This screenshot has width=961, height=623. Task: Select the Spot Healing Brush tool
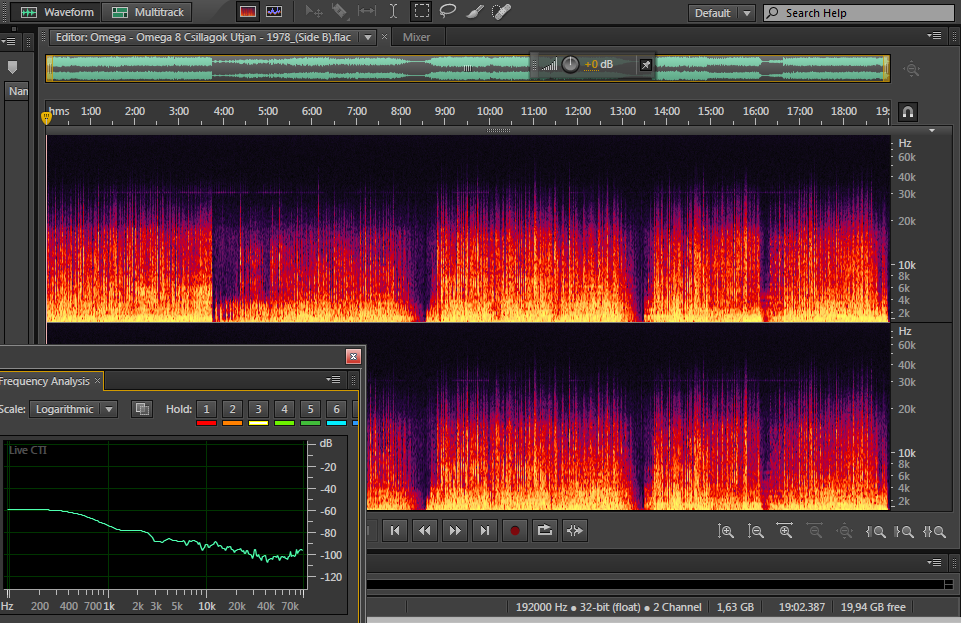501,11
